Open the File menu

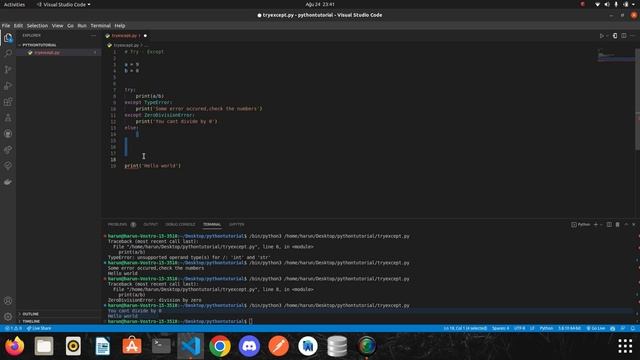point(6,26)
